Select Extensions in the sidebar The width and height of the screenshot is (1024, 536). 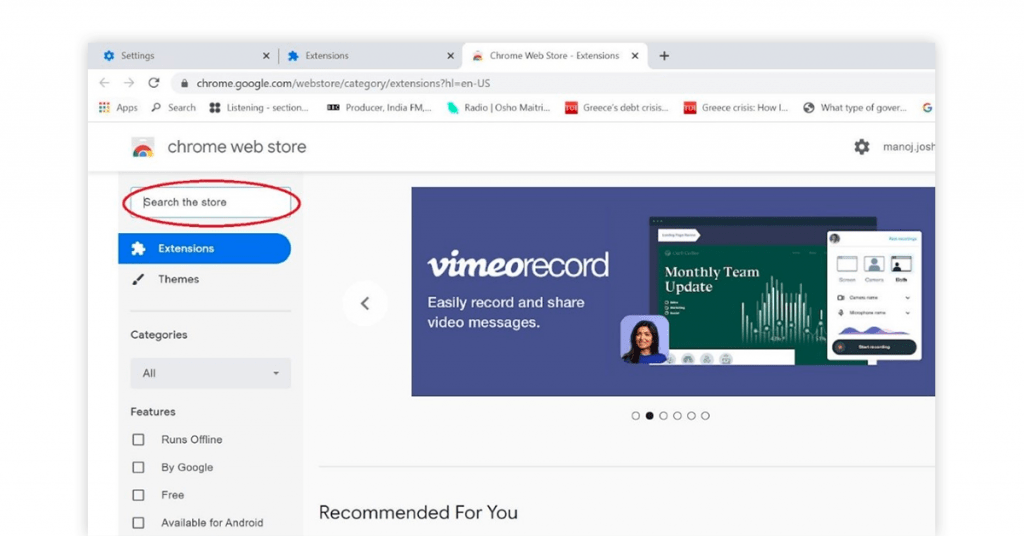pyautogui.click(x=204, y=249)
